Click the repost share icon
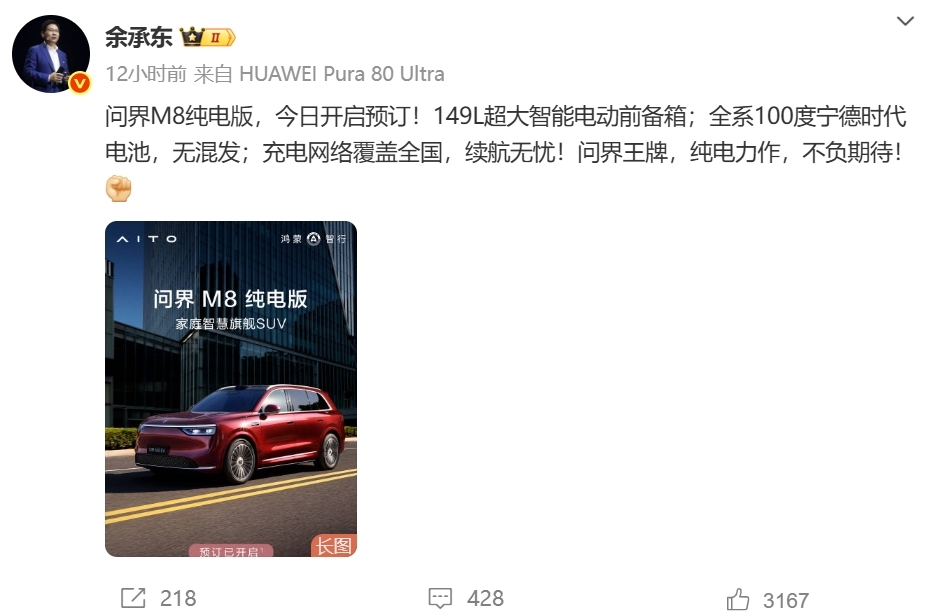Screen dimensions: 937x616 pos(133,598)
